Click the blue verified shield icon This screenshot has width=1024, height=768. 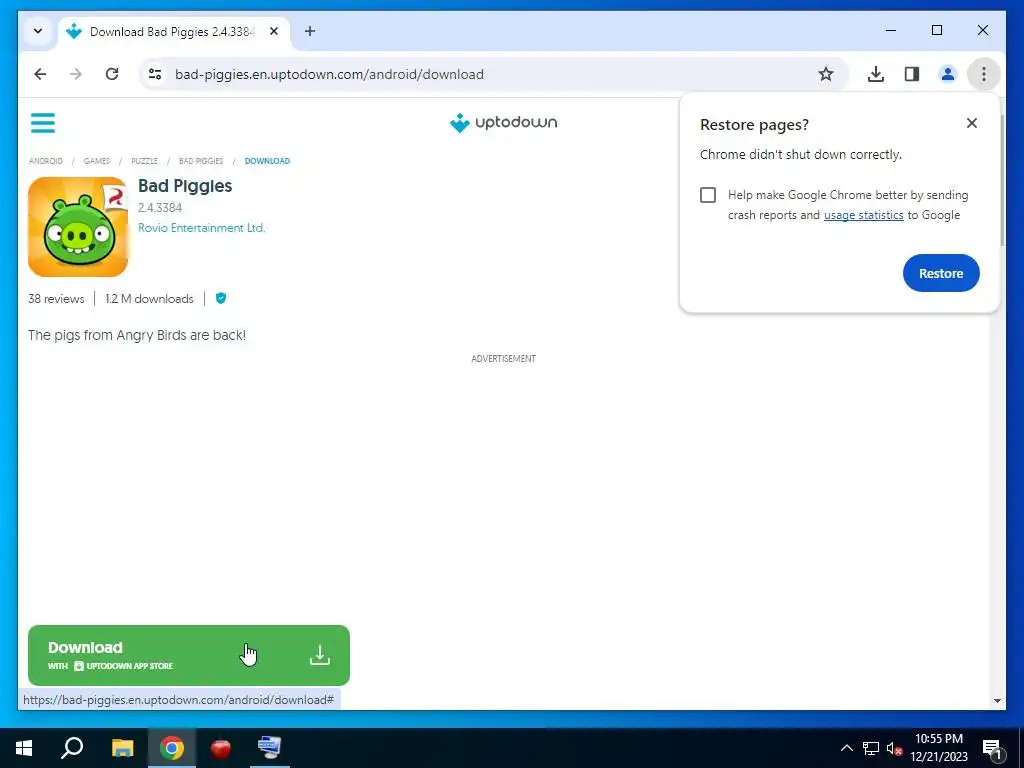click(221, 298)
